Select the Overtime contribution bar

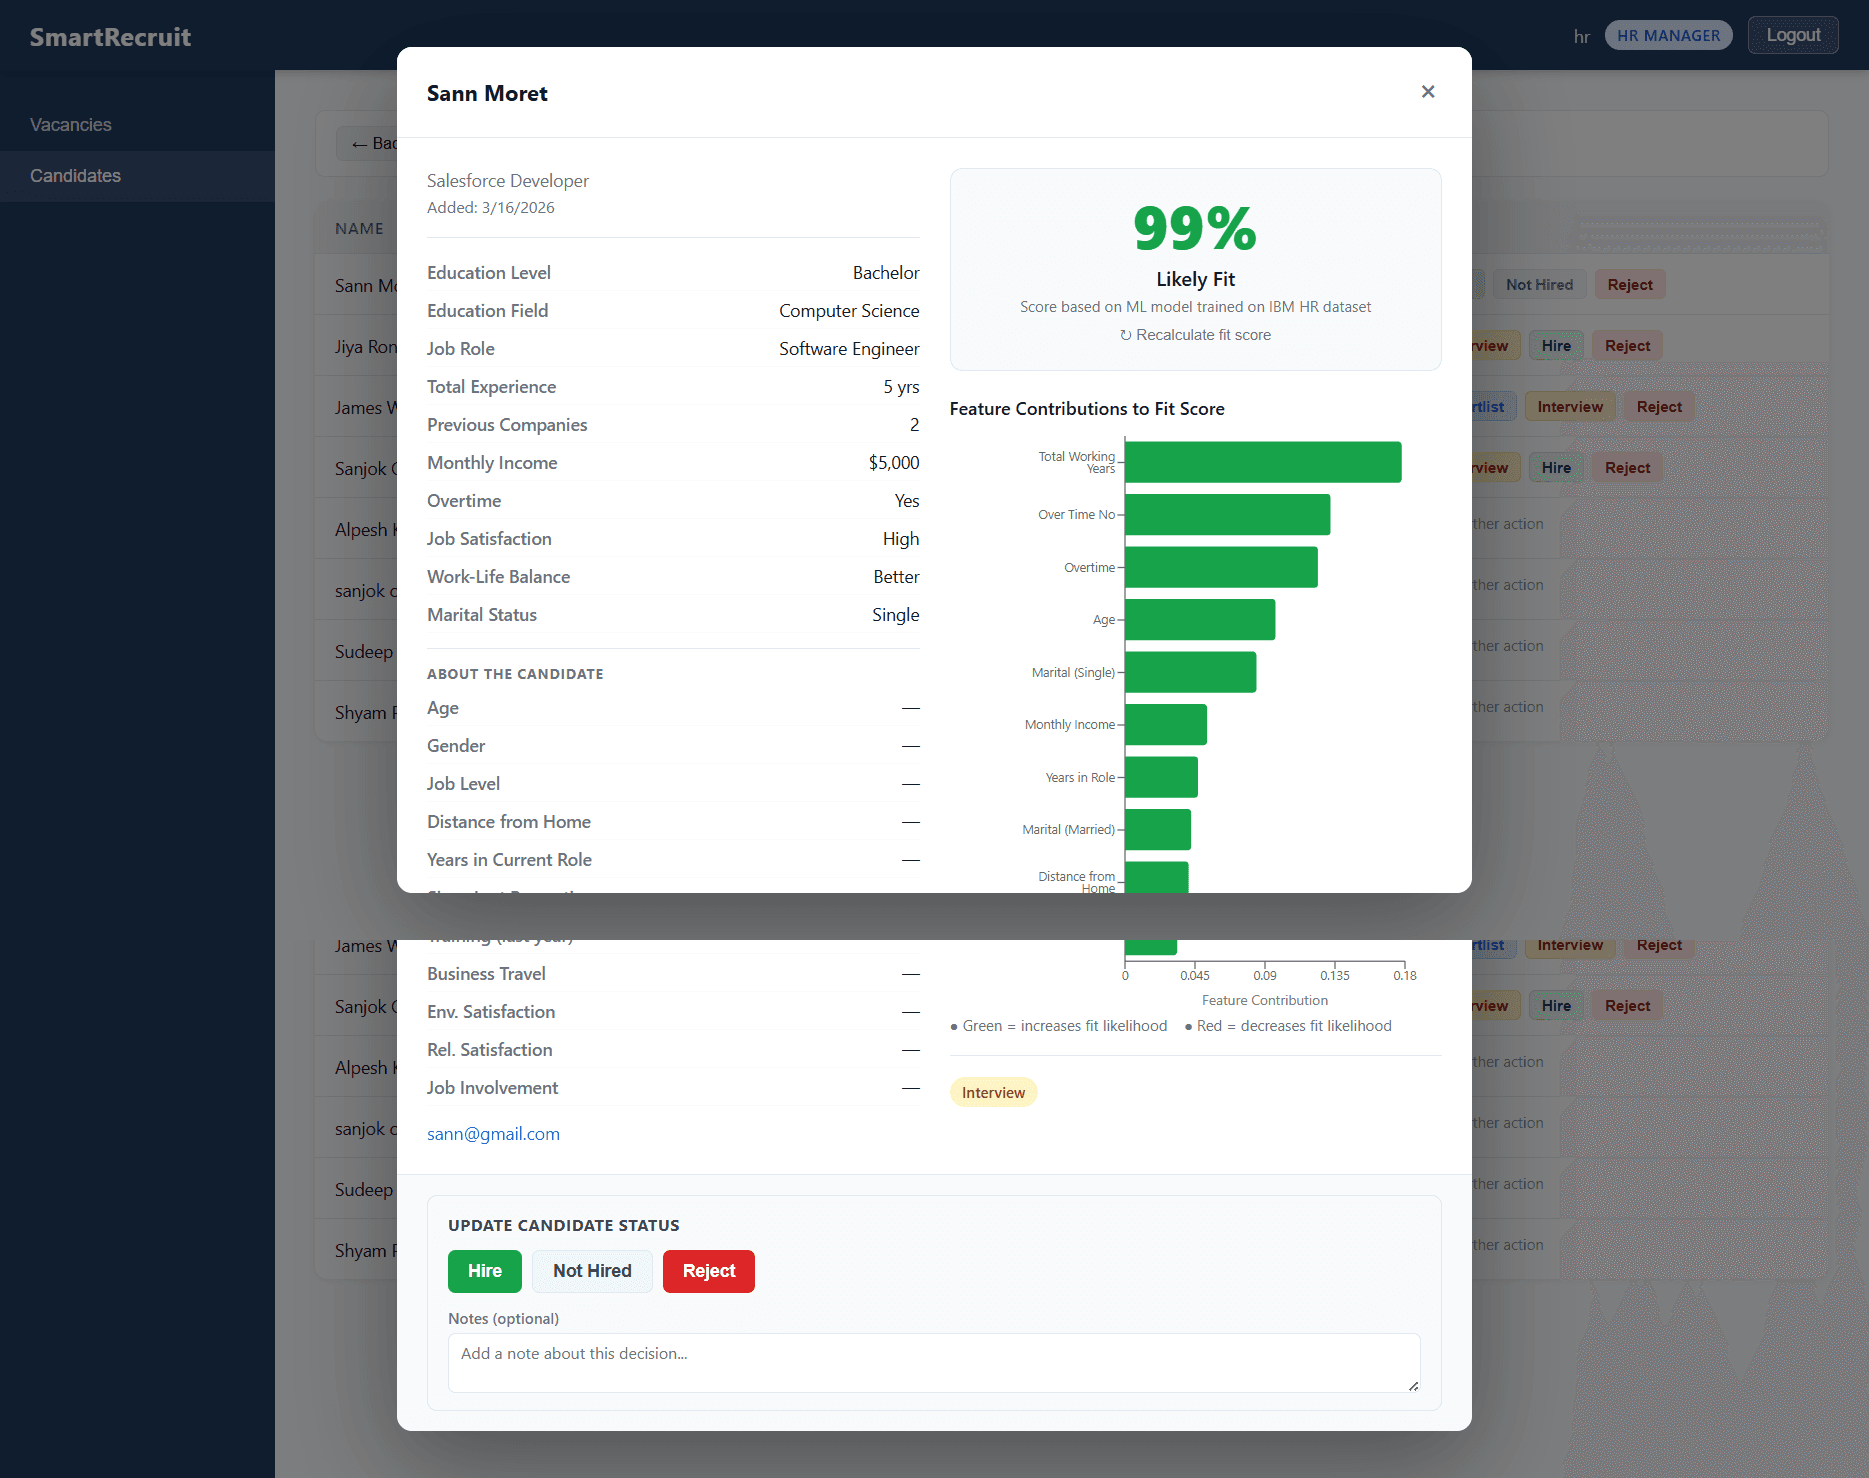point(1221,567)
